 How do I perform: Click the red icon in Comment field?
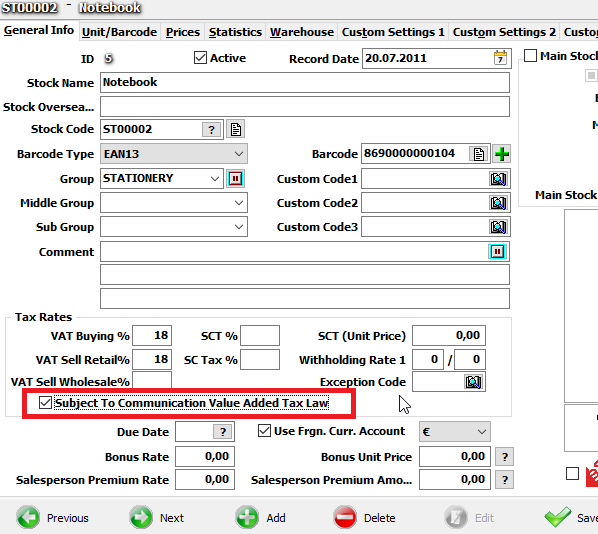tap(497, 252)
